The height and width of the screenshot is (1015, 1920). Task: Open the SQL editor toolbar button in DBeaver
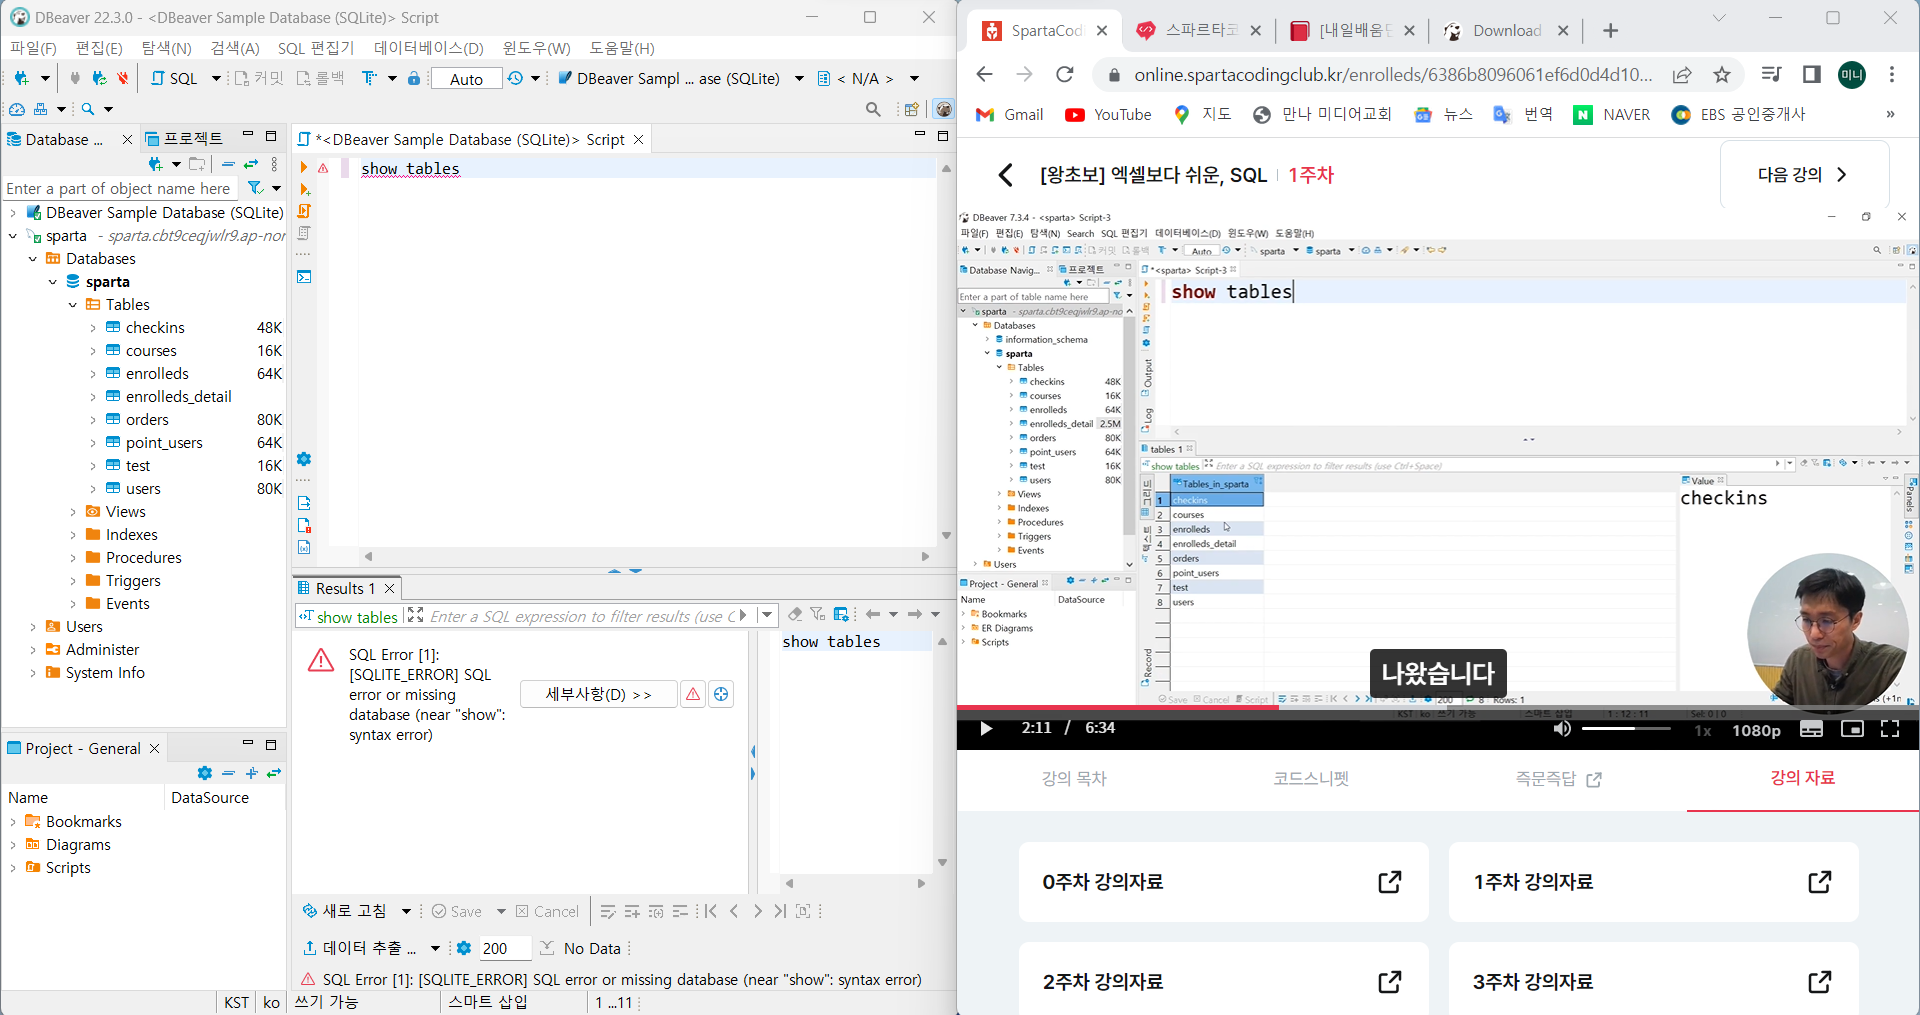[174, 78]
